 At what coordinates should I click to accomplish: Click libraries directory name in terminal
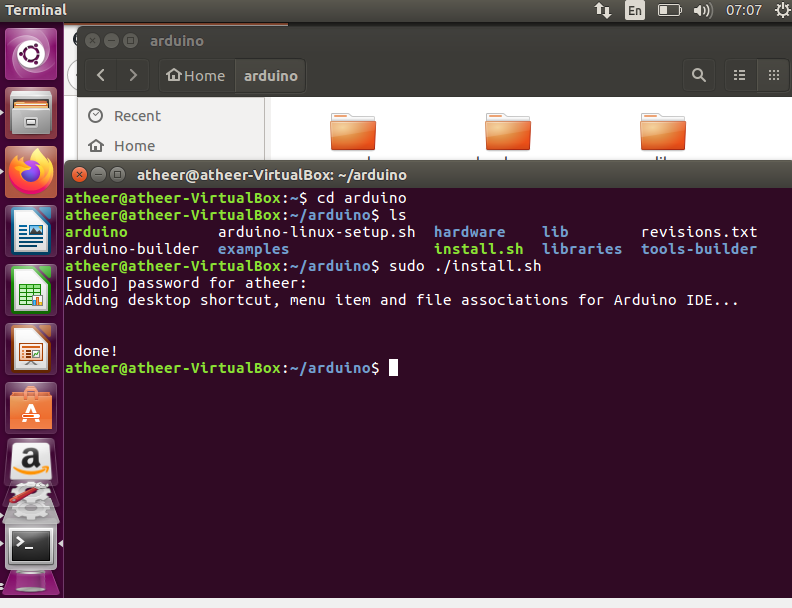pos(582,249)
